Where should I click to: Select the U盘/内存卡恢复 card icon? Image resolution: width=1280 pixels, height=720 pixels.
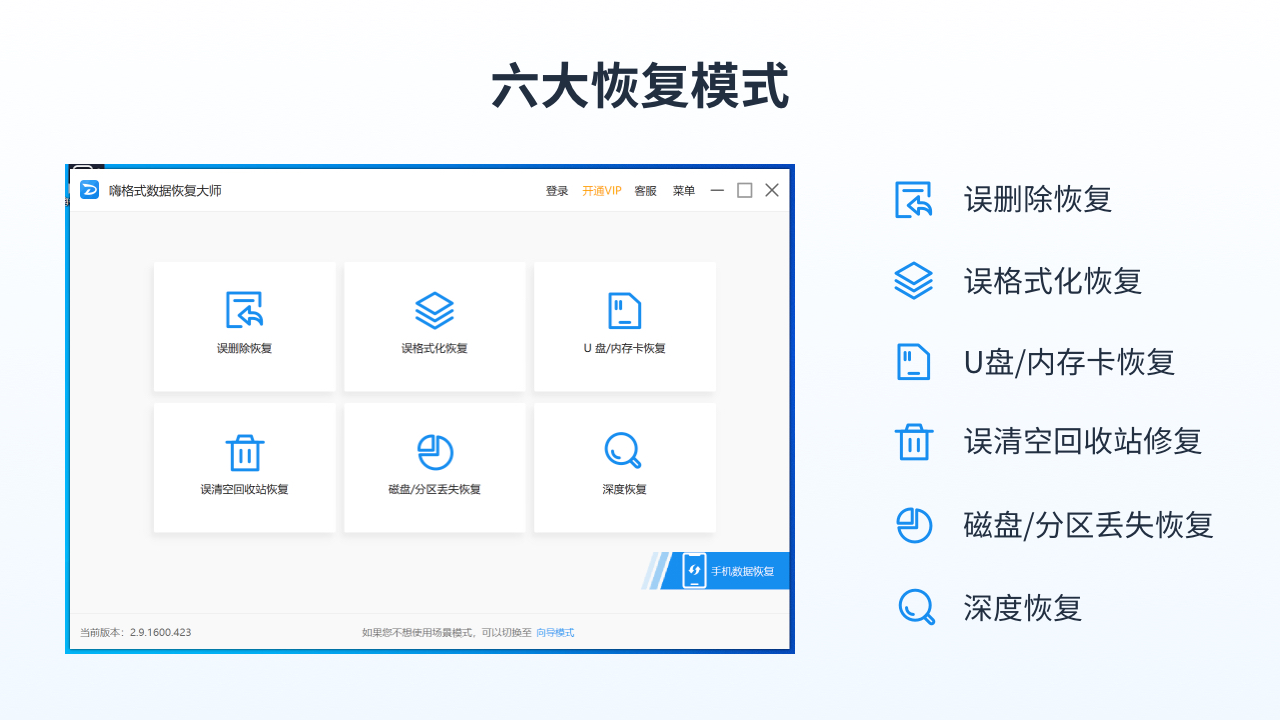(624, 310)
